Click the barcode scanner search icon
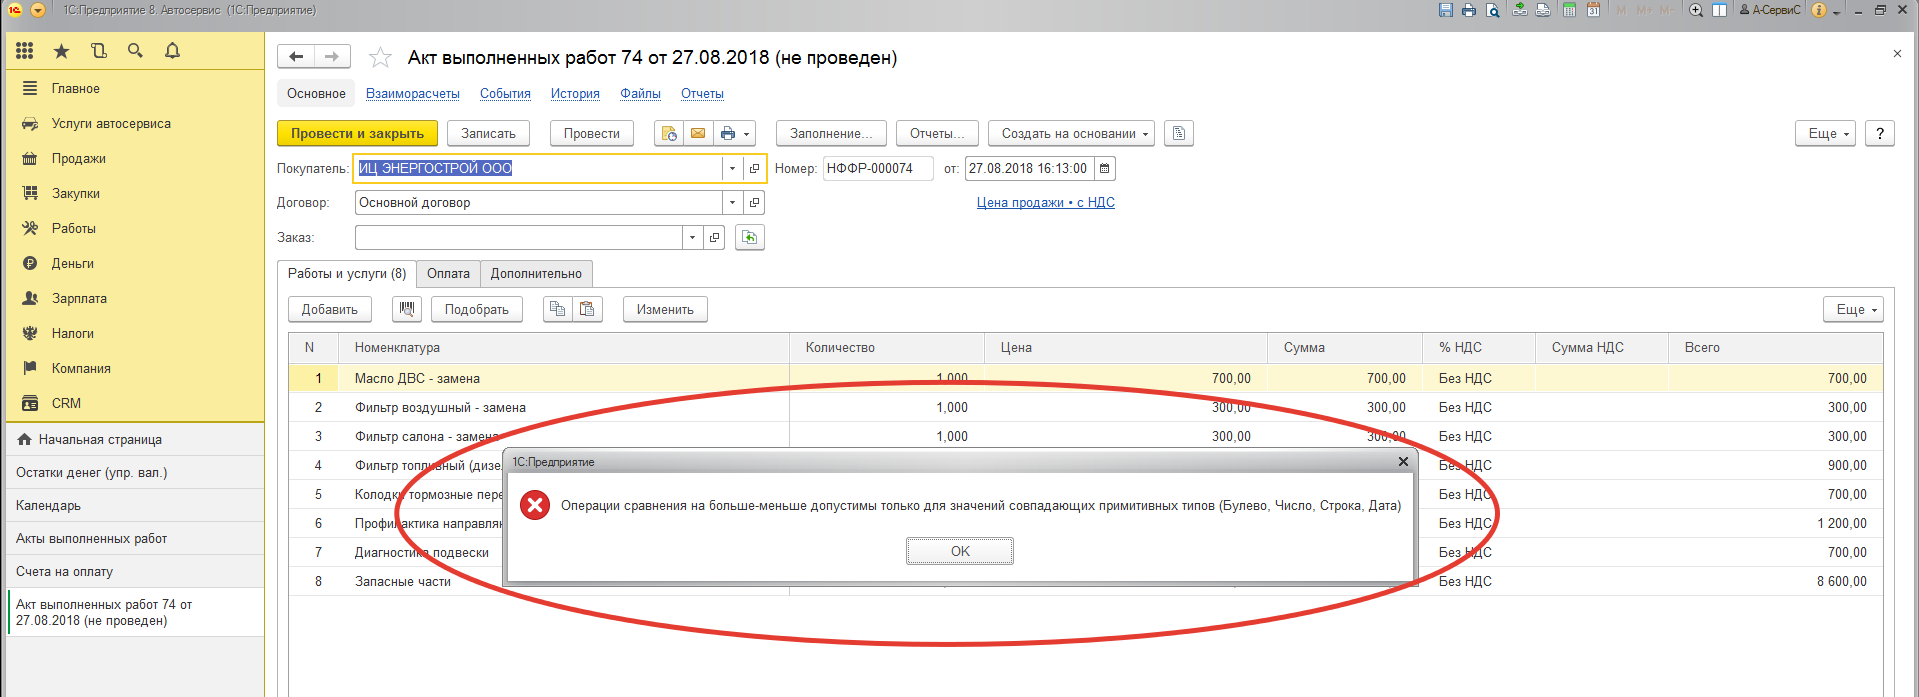1919x697 pixels. pos(406,310)
